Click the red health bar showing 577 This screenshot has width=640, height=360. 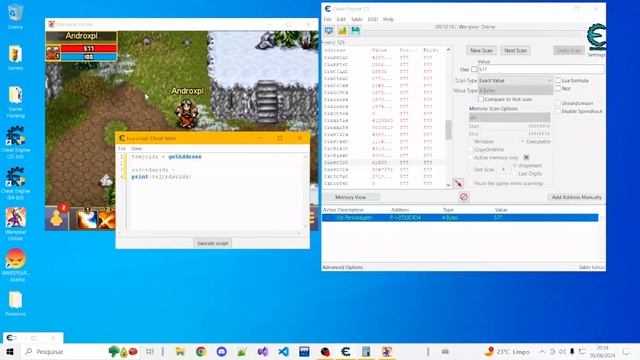tap(89, 49)
